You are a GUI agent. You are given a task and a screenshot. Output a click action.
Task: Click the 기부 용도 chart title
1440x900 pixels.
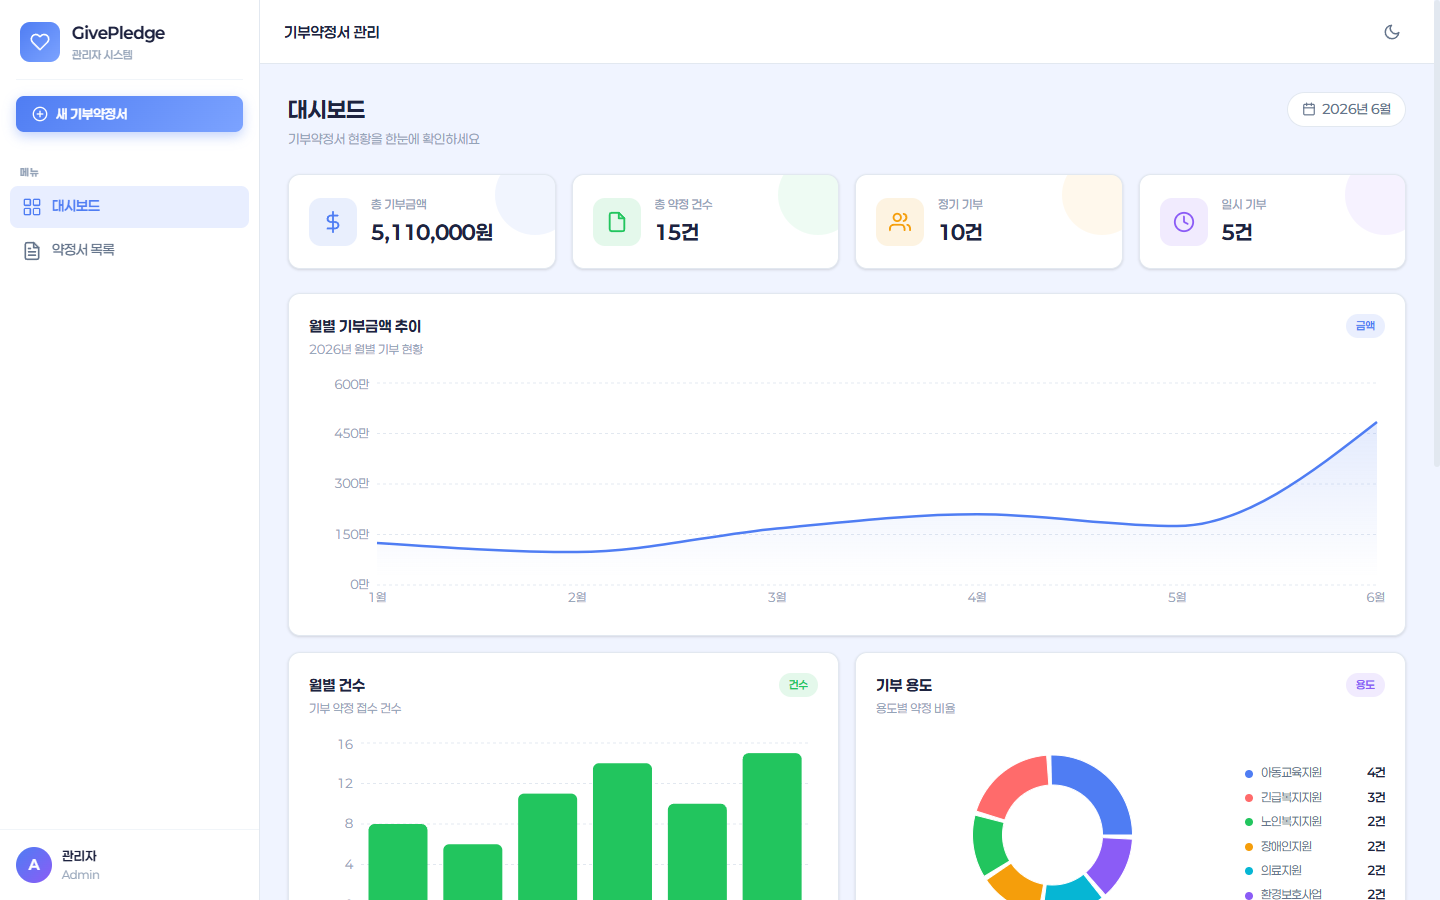coord(904,685)
